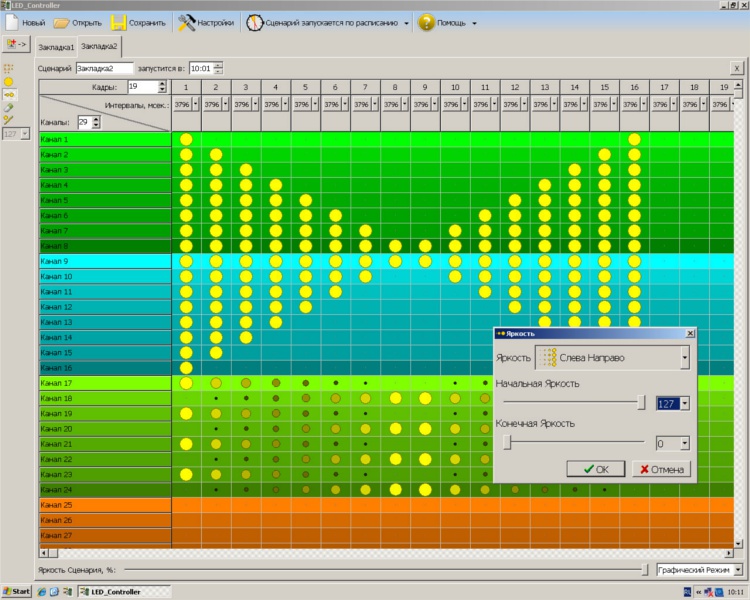Select the yellow circle tool in left sidebar
Image resolution: width=750 pixels, height=600 pixels.
click(x=9, y=81)
